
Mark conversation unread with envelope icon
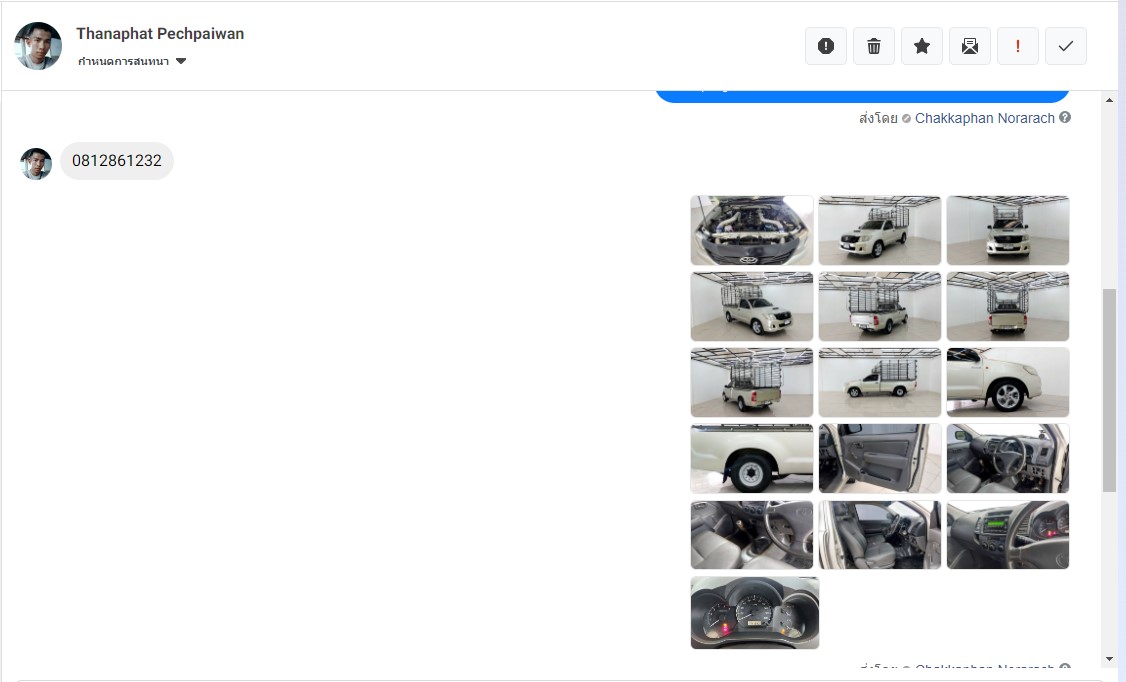(x=969, y=46)
